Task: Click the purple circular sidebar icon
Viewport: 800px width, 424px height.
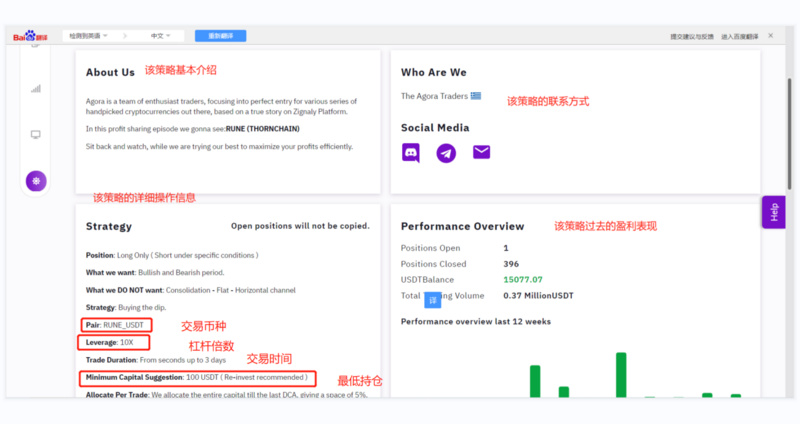Action: tap(36, 181)
